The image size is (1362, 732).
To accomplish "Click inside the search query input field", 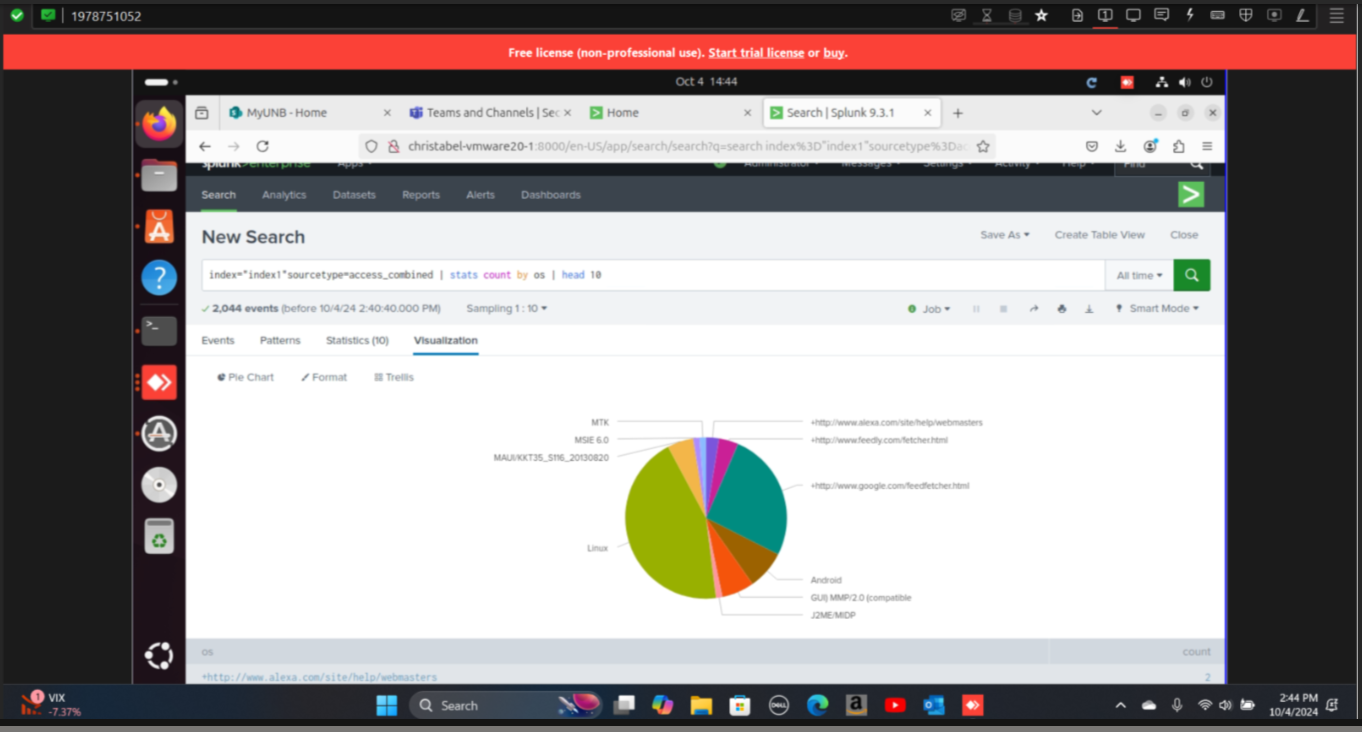I will (x=650, y=275).
